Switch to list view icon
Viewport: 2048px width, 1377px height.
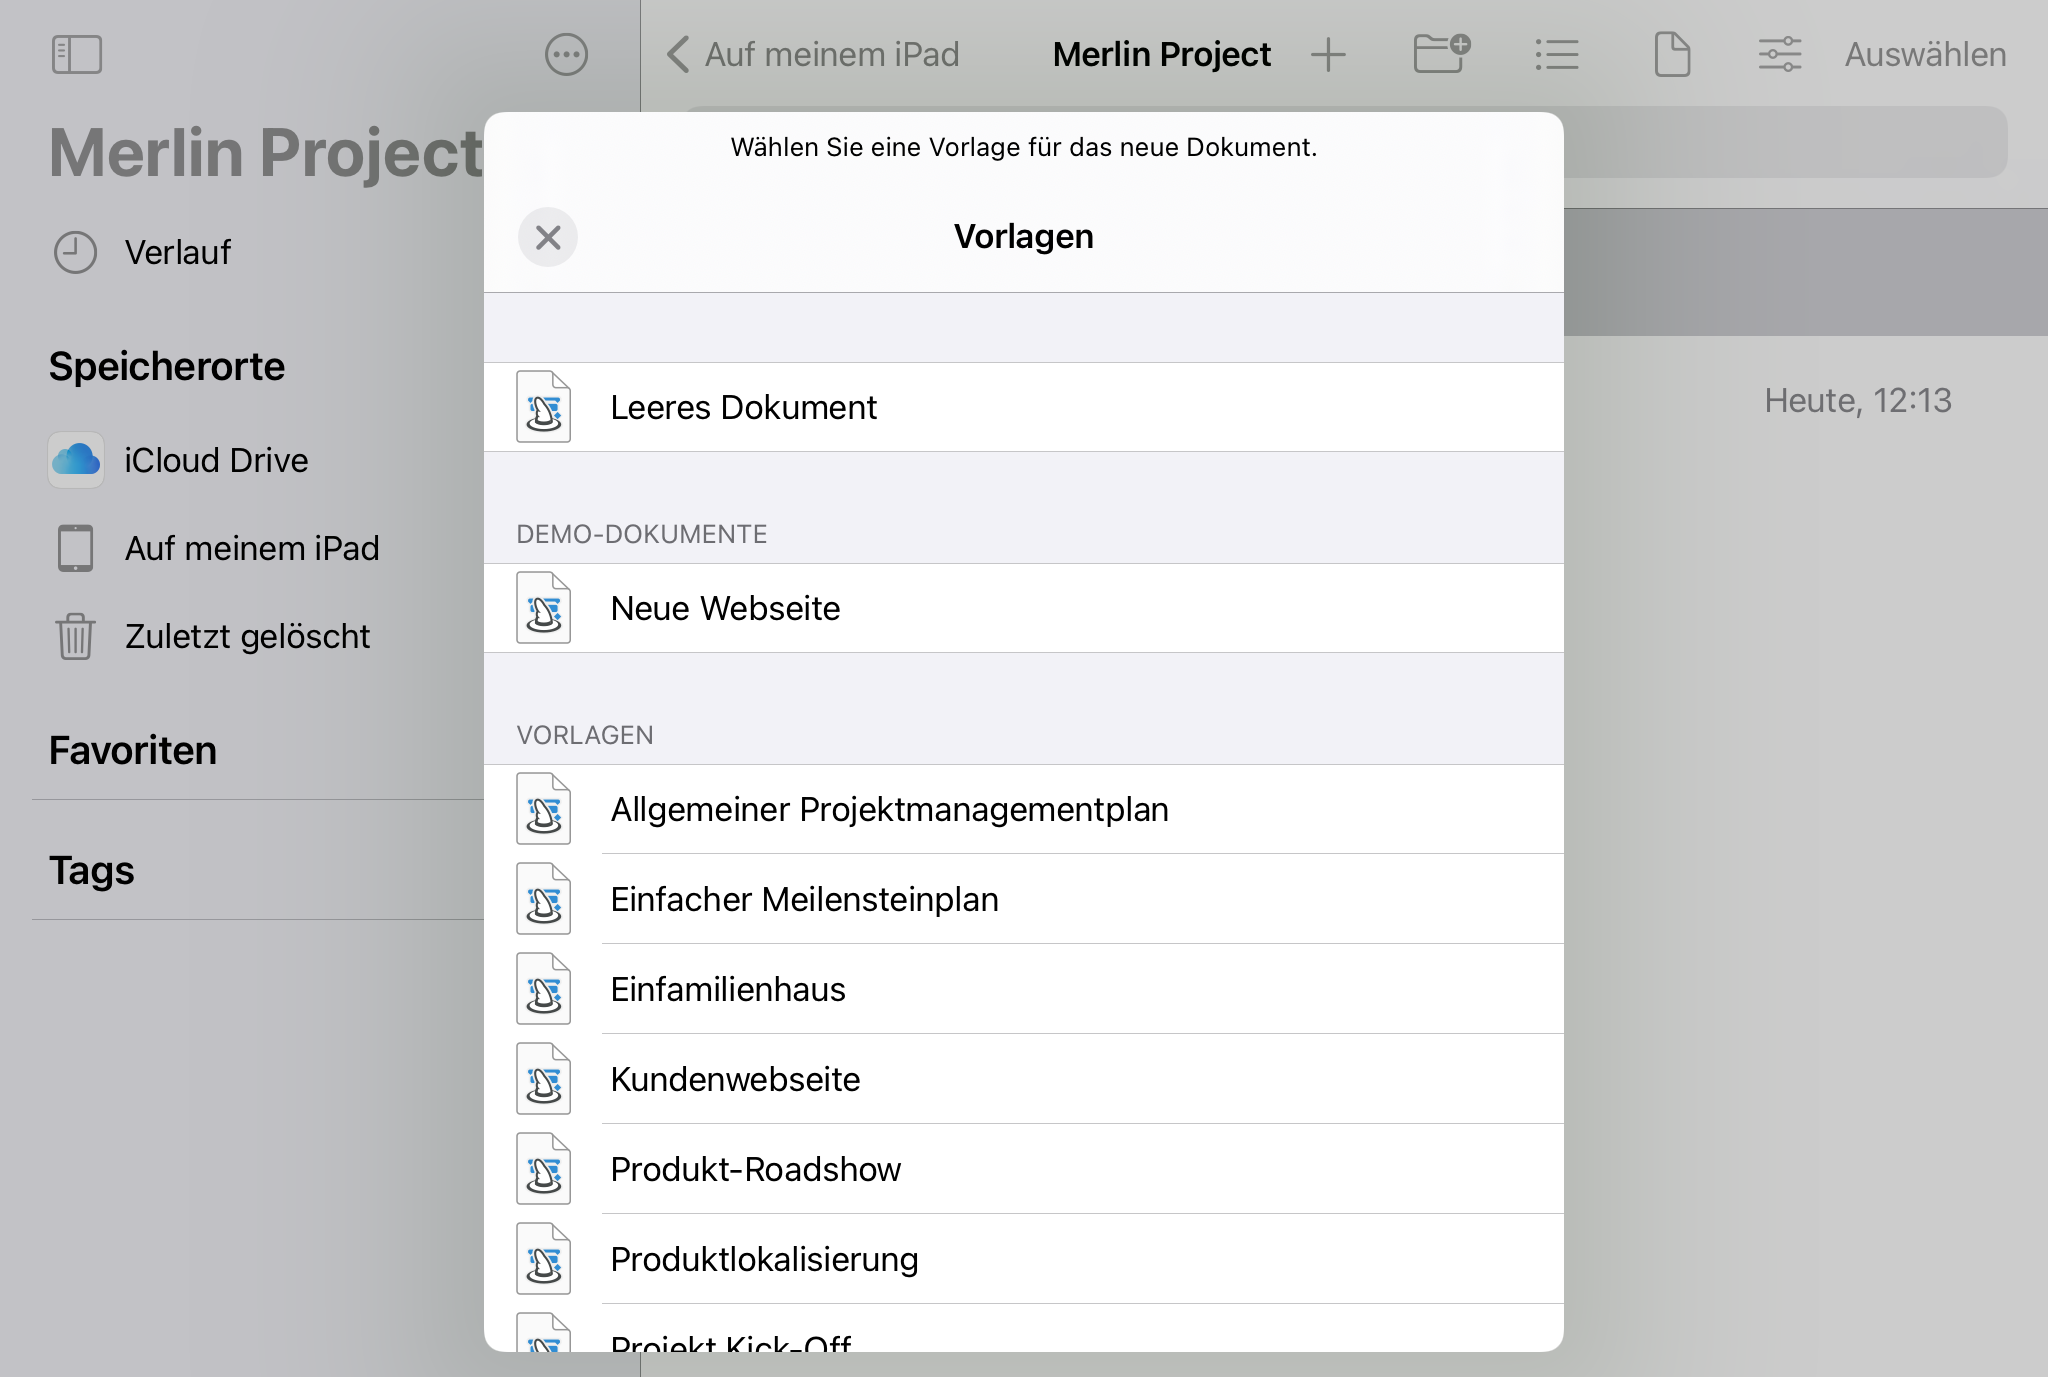(1557, 54)
